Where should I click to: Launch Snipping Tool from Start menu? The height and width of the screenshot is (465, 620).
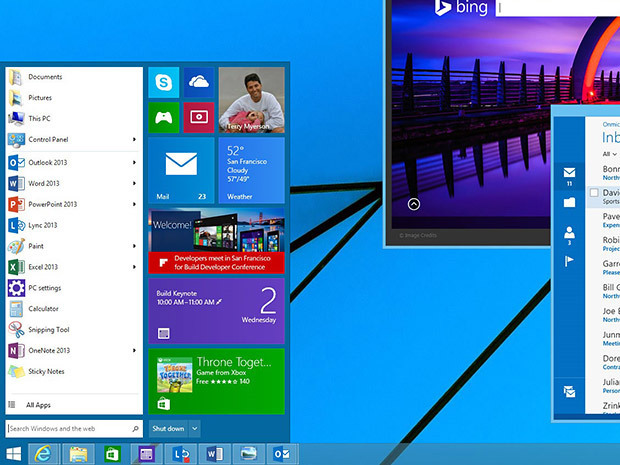pos(74,330)
